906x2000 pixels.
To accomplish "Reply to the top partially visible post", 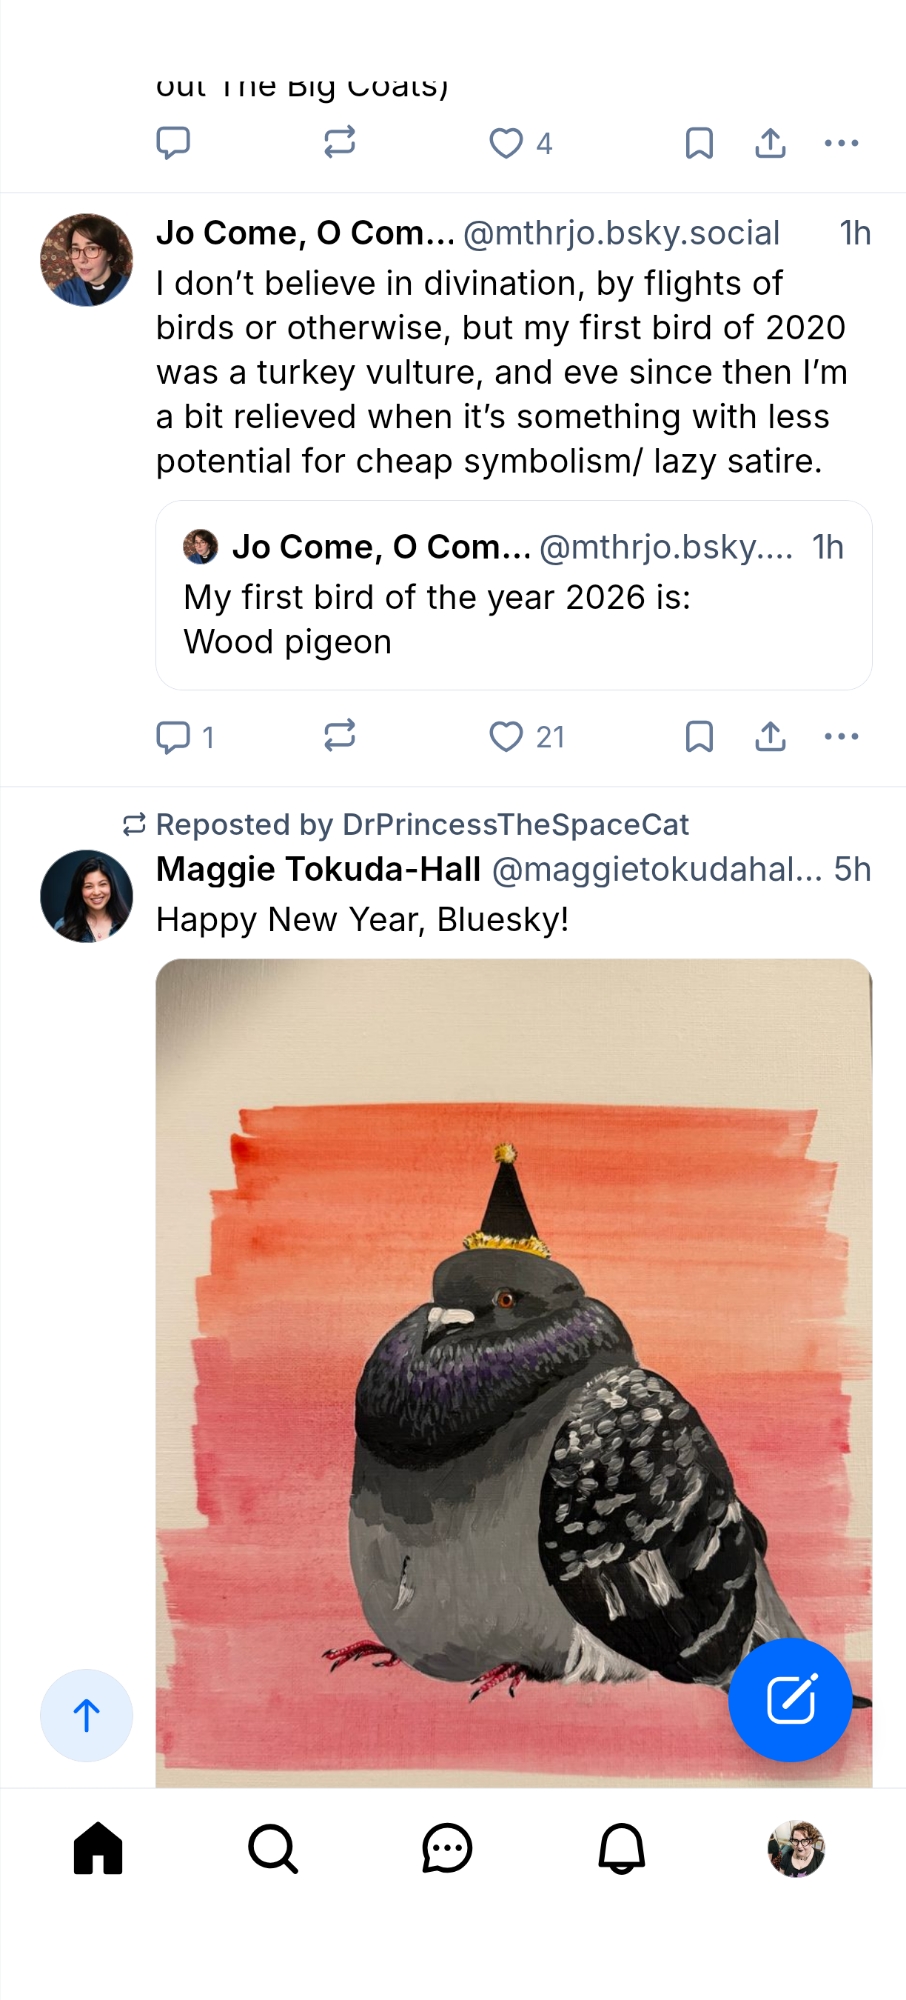I will click(173, 144).
